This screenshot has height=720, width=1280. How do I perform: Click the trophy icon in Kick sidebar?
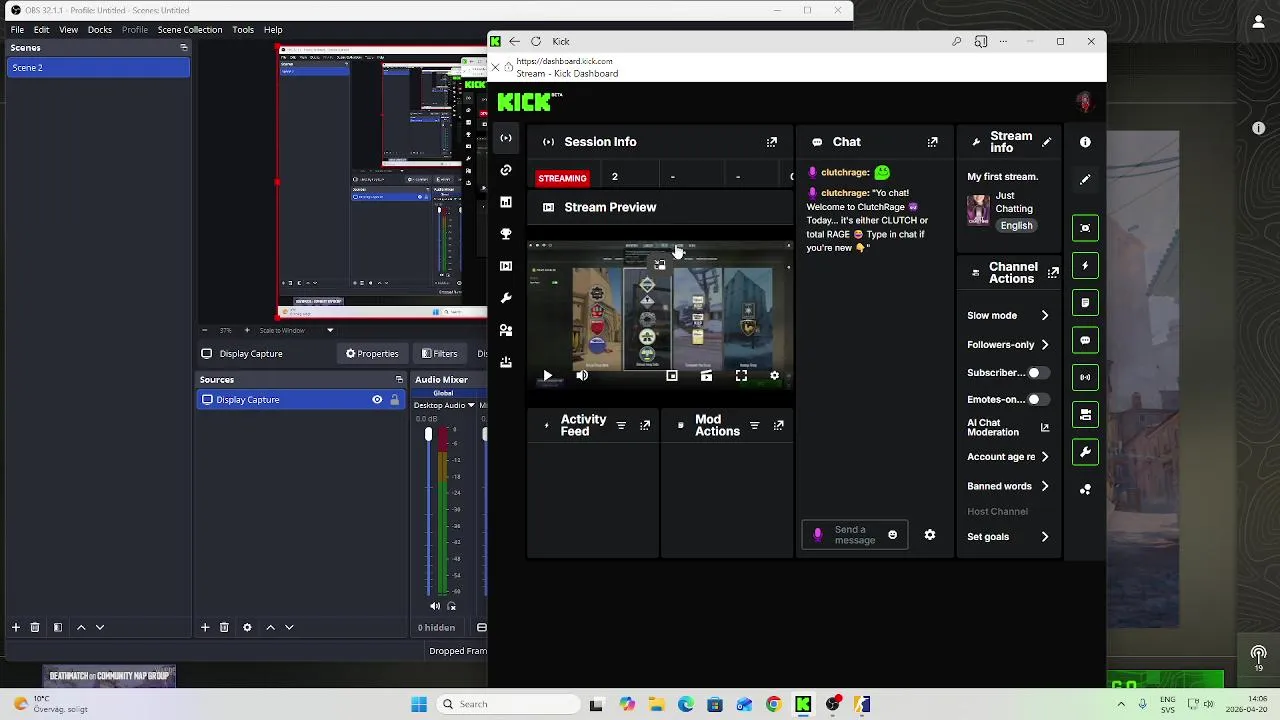pos(506,234)
